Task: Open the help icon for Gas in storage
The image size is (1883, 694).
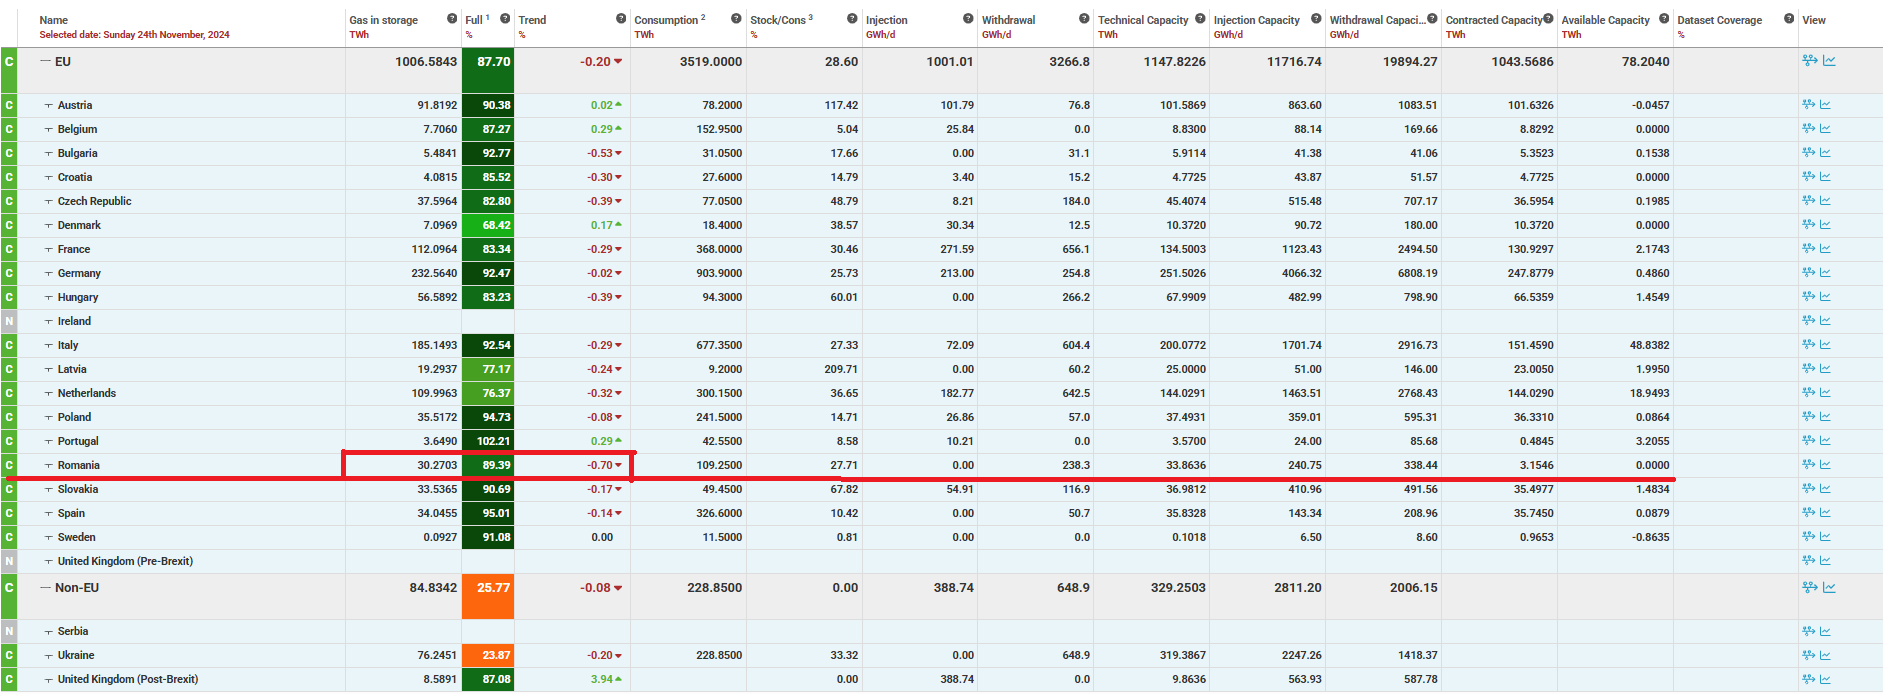Action: [x=452, y=19]
